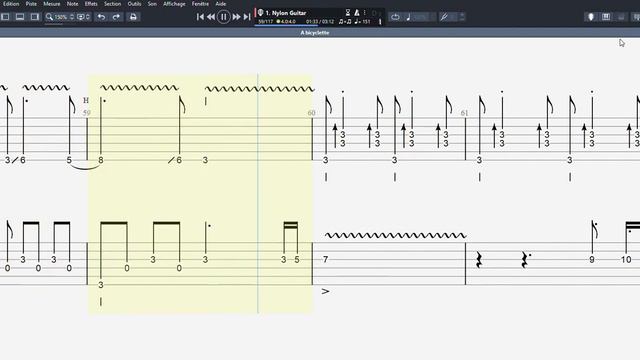
Task: Click the tuning fork icon
Action: [444, 17]
